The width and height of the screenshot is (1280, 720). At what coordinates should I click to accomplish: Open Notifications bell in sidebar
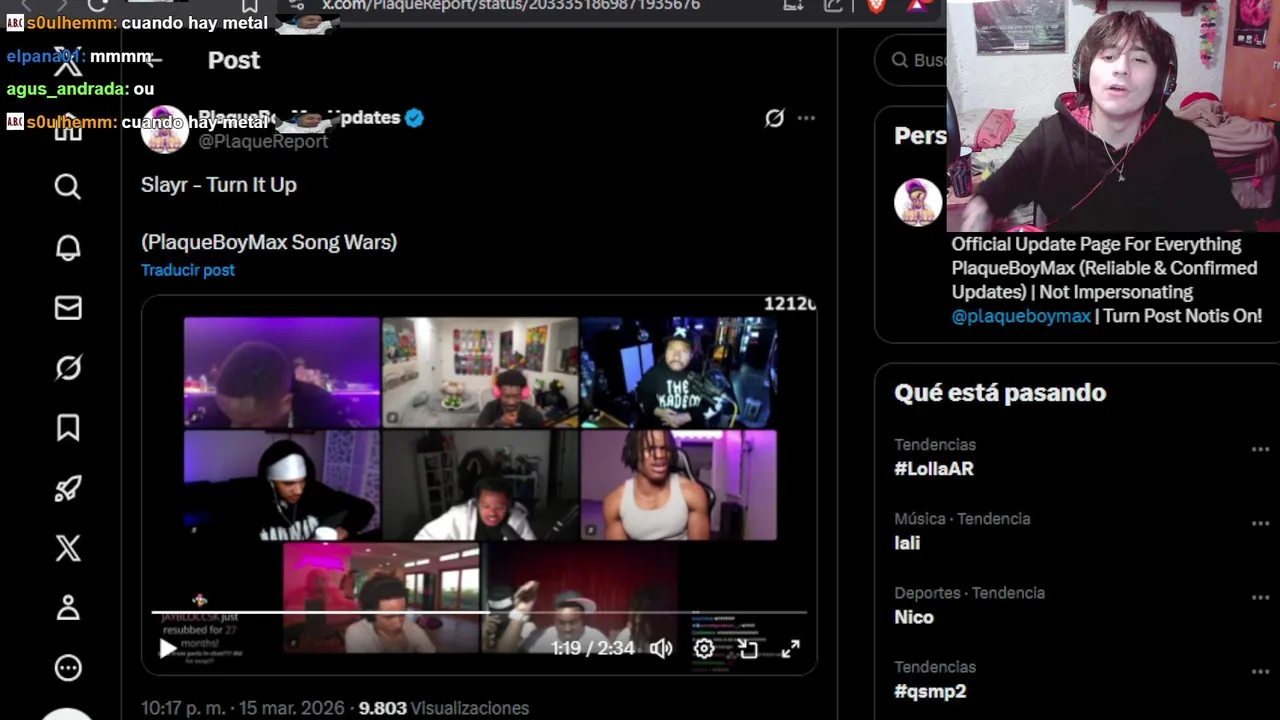click(68, 247)
